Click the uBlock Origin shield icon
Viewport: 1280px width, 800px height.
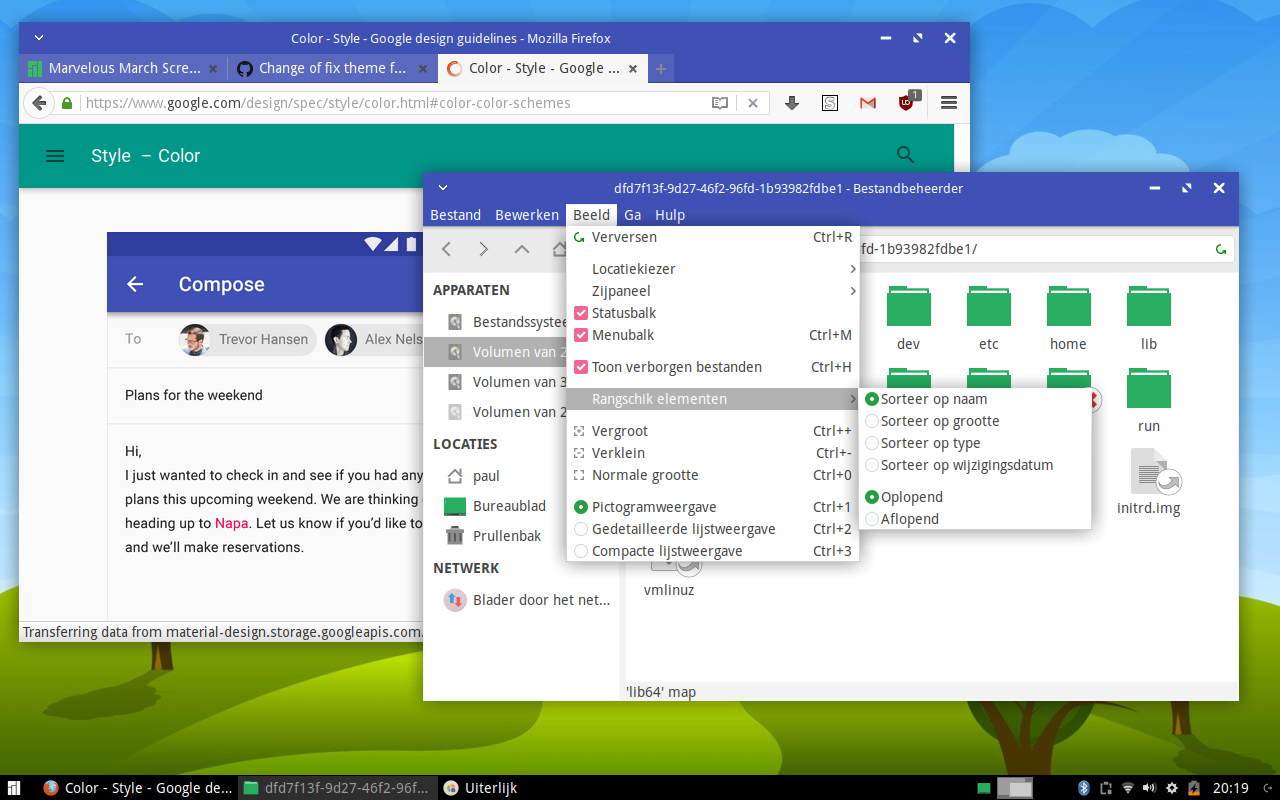point(907,102)
